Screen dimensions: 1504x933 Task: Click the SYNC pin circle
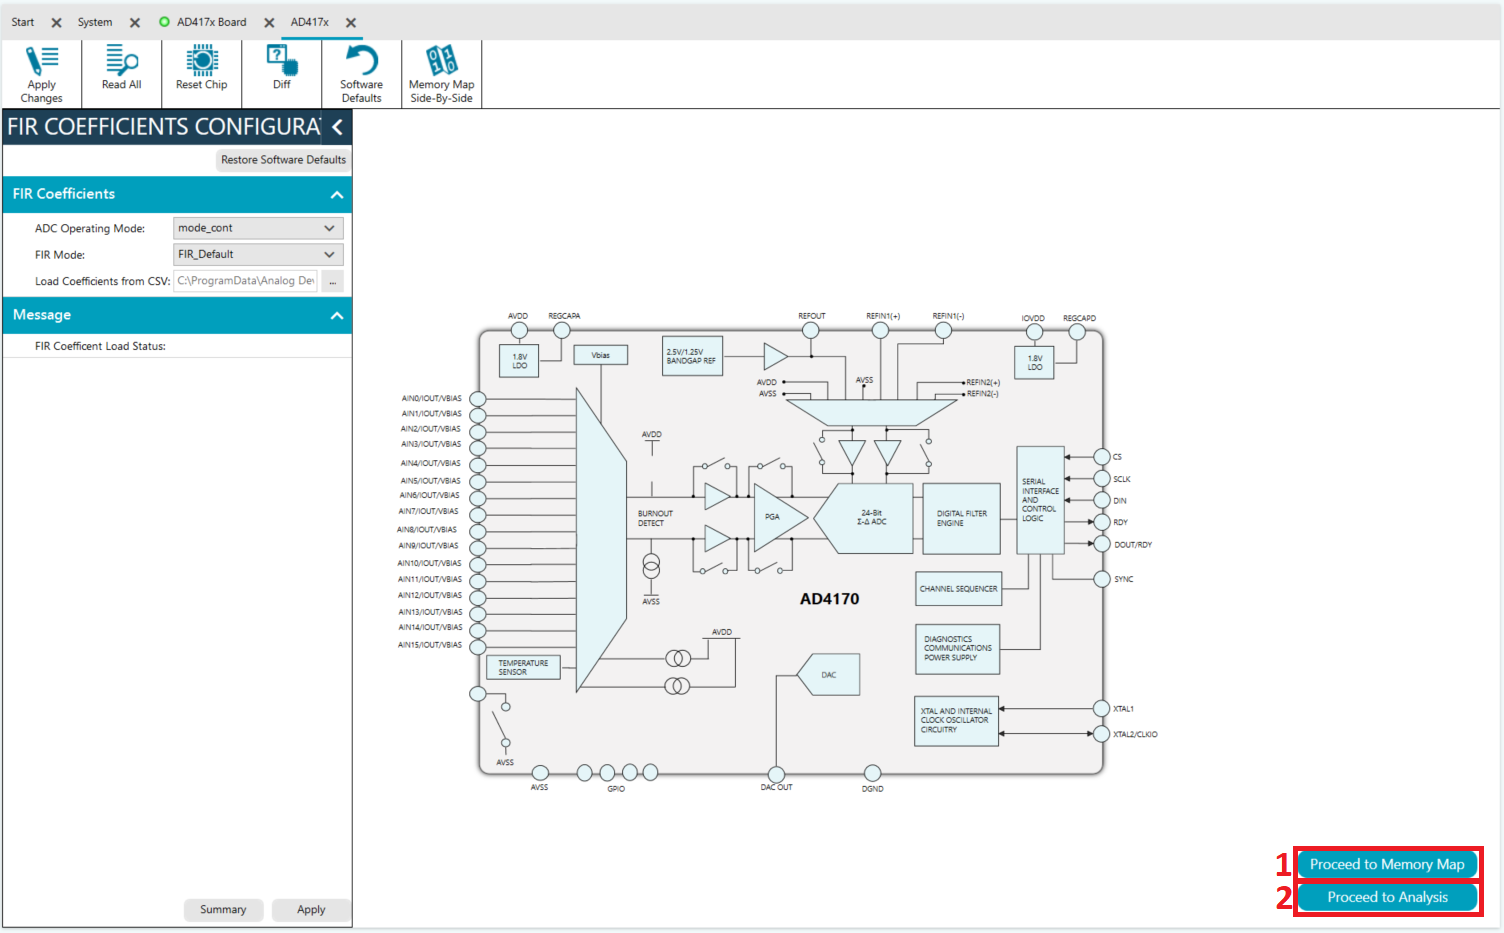[1102, 579]
